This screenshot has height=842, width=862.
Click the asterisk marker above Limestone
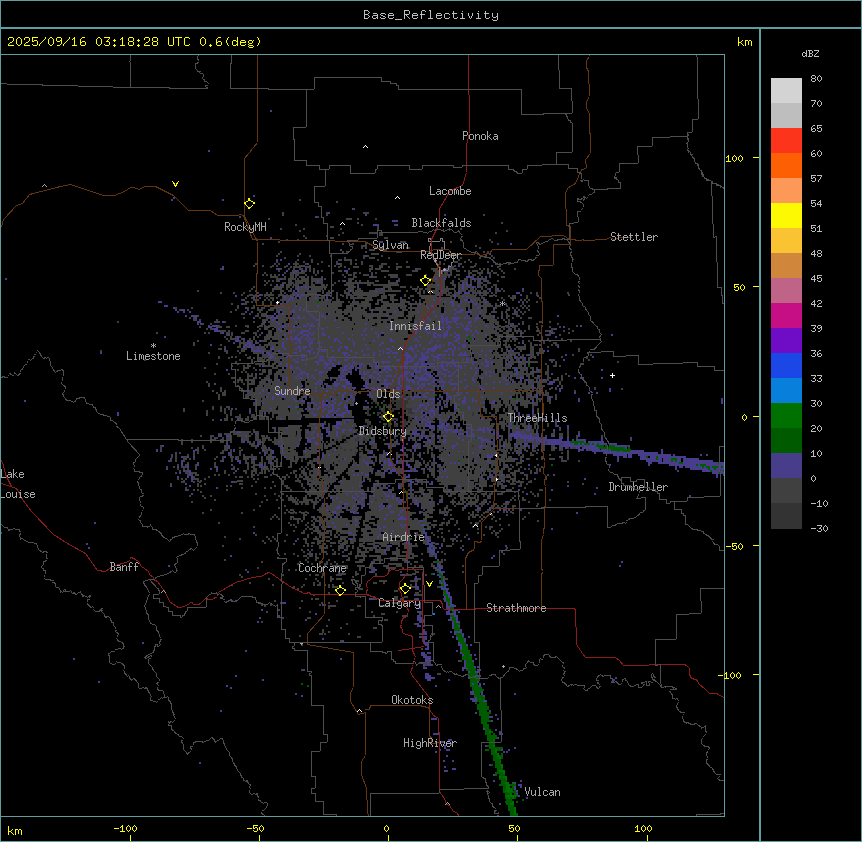153,346
